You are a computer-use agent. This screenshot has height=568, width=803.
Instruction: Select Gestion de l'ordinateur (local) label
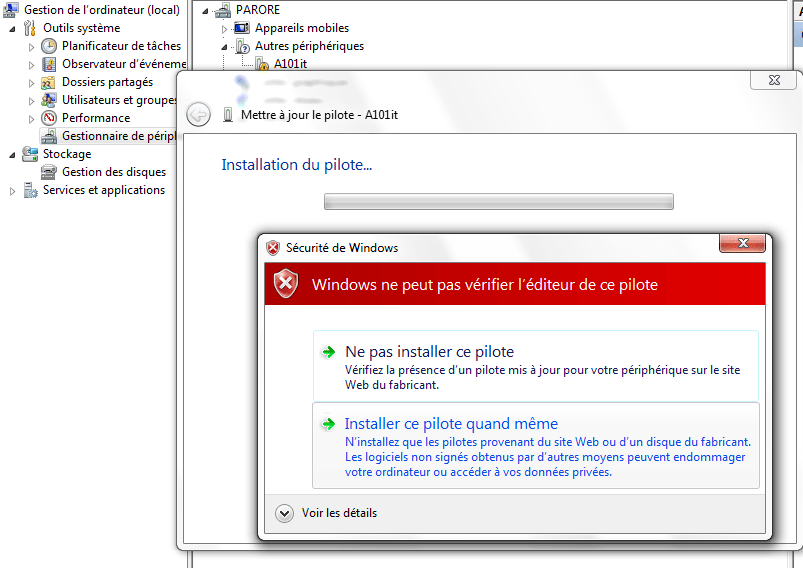tap(102, 10)
